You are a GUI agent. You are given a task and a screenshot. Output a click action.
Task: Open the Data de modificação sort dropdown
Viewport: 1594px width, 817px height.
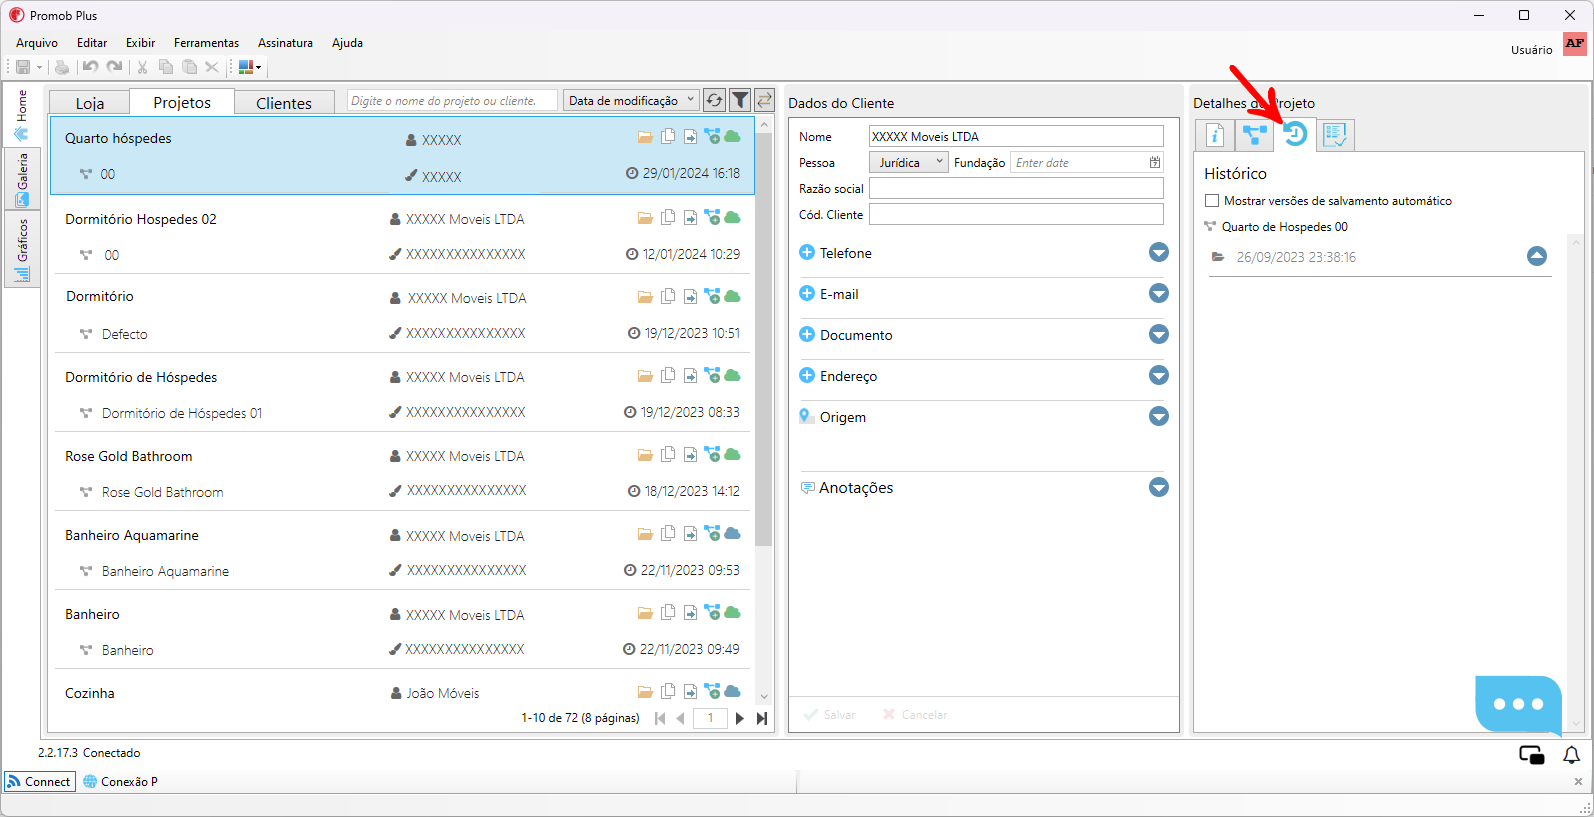coord(630,100)
